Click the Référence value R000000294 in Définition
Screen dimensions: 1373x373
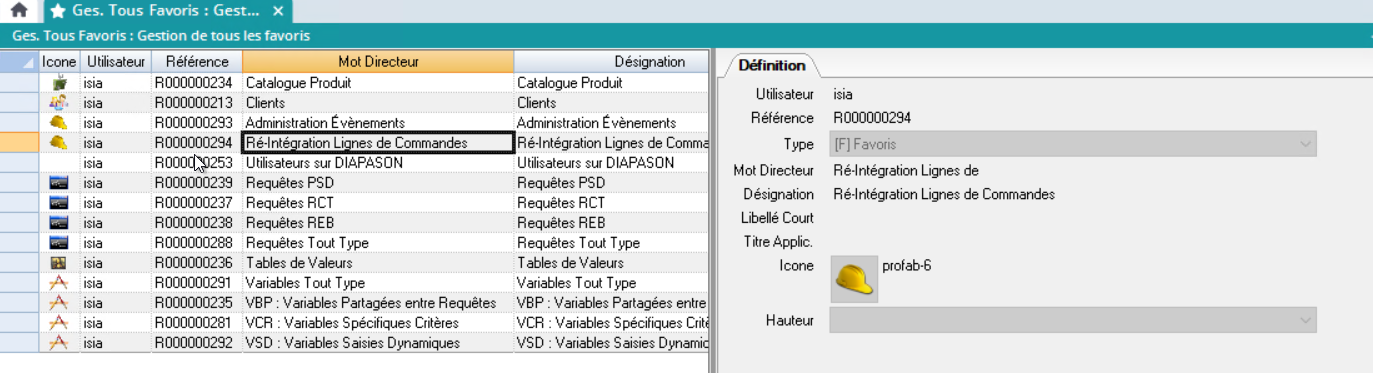pos(872,118)
